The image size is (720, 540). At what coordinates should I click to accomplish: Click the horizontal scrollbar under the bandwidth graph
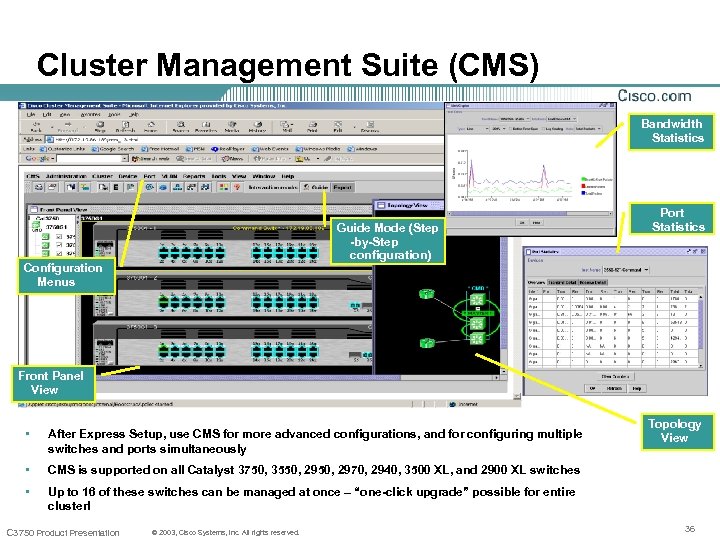click(530, 214)
